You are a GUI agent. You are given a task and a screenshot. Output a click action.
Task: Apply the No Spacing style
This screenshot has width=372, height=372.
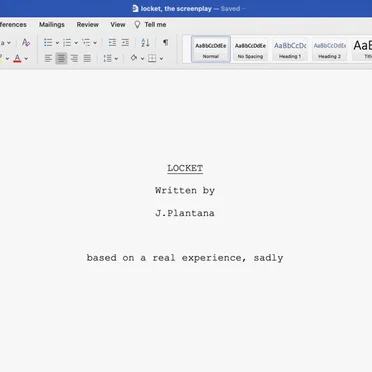(x=250, y=49)
